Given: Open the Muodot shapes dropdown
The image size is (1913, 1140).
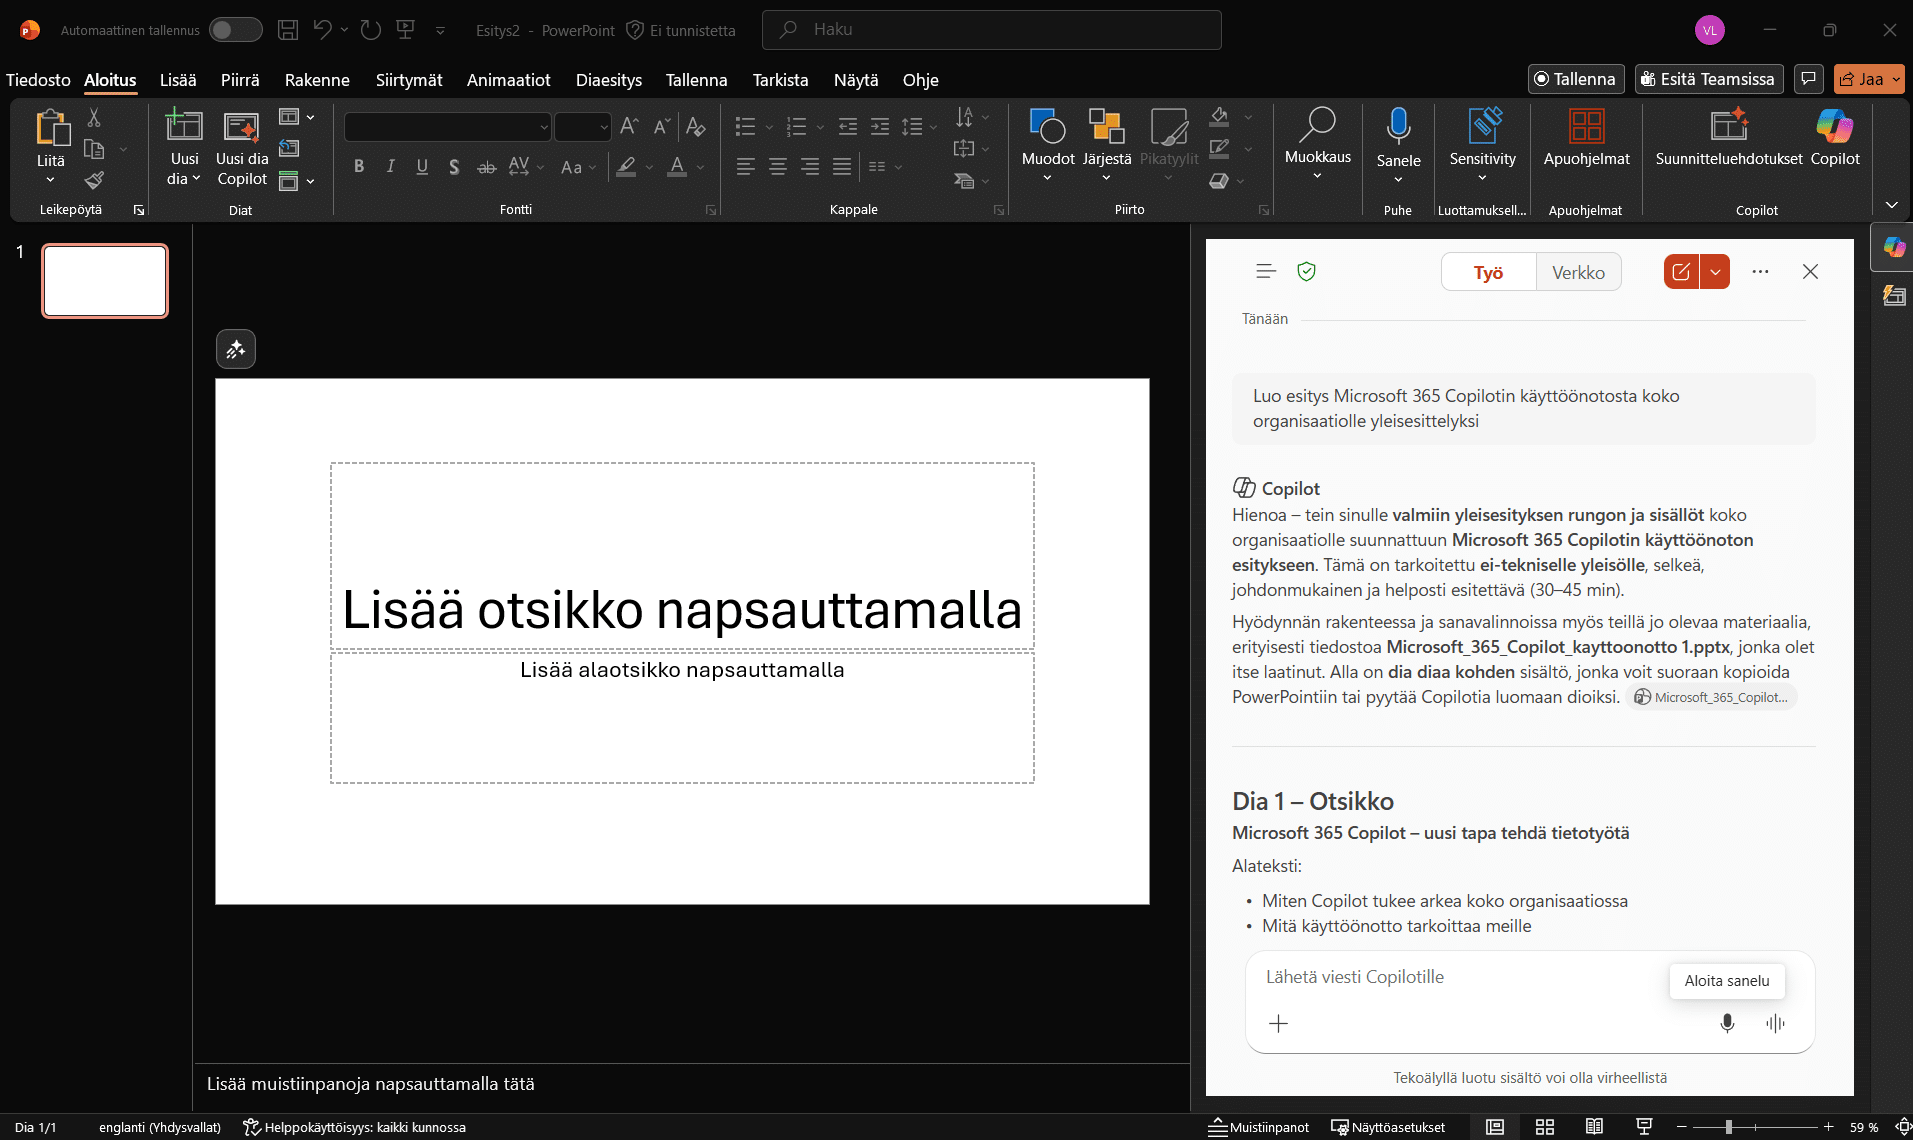Looking at the screenshot, I should coord(1047,178).
